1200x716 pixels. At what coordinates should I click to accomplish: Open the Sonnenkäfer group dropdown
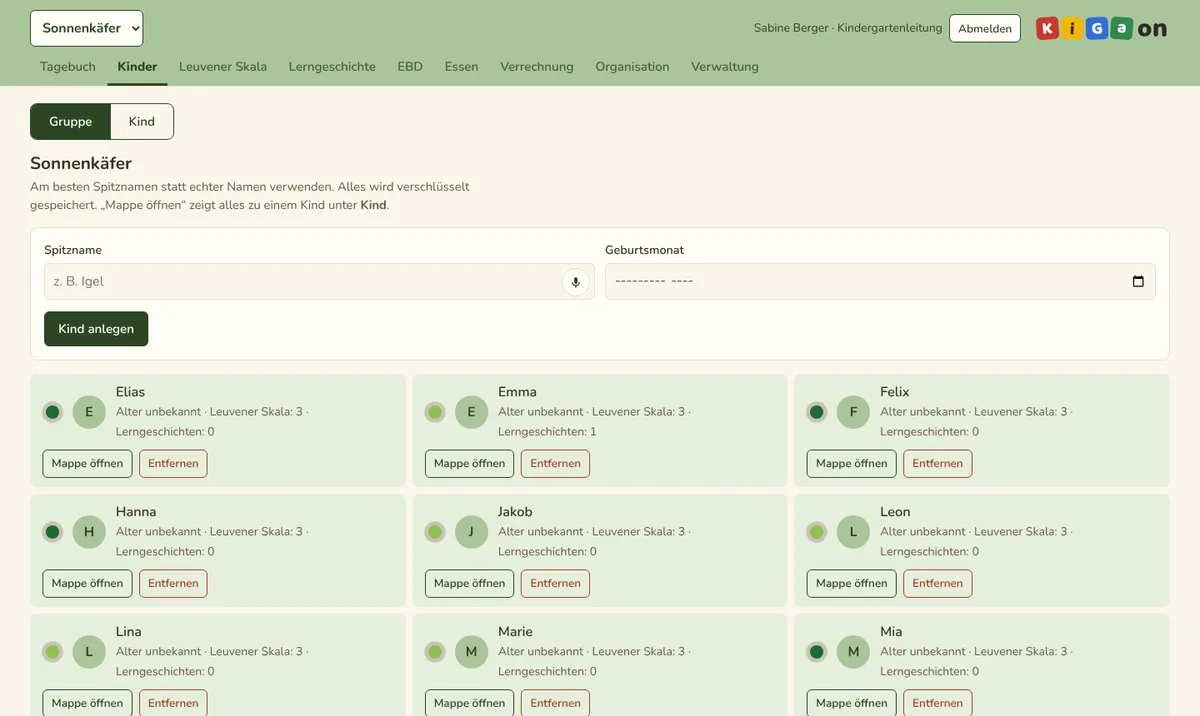point(87,28)
